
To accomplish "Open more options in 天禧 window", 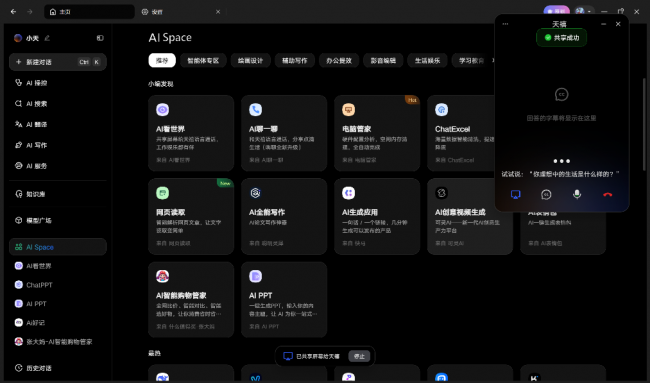I will (505, 24).
